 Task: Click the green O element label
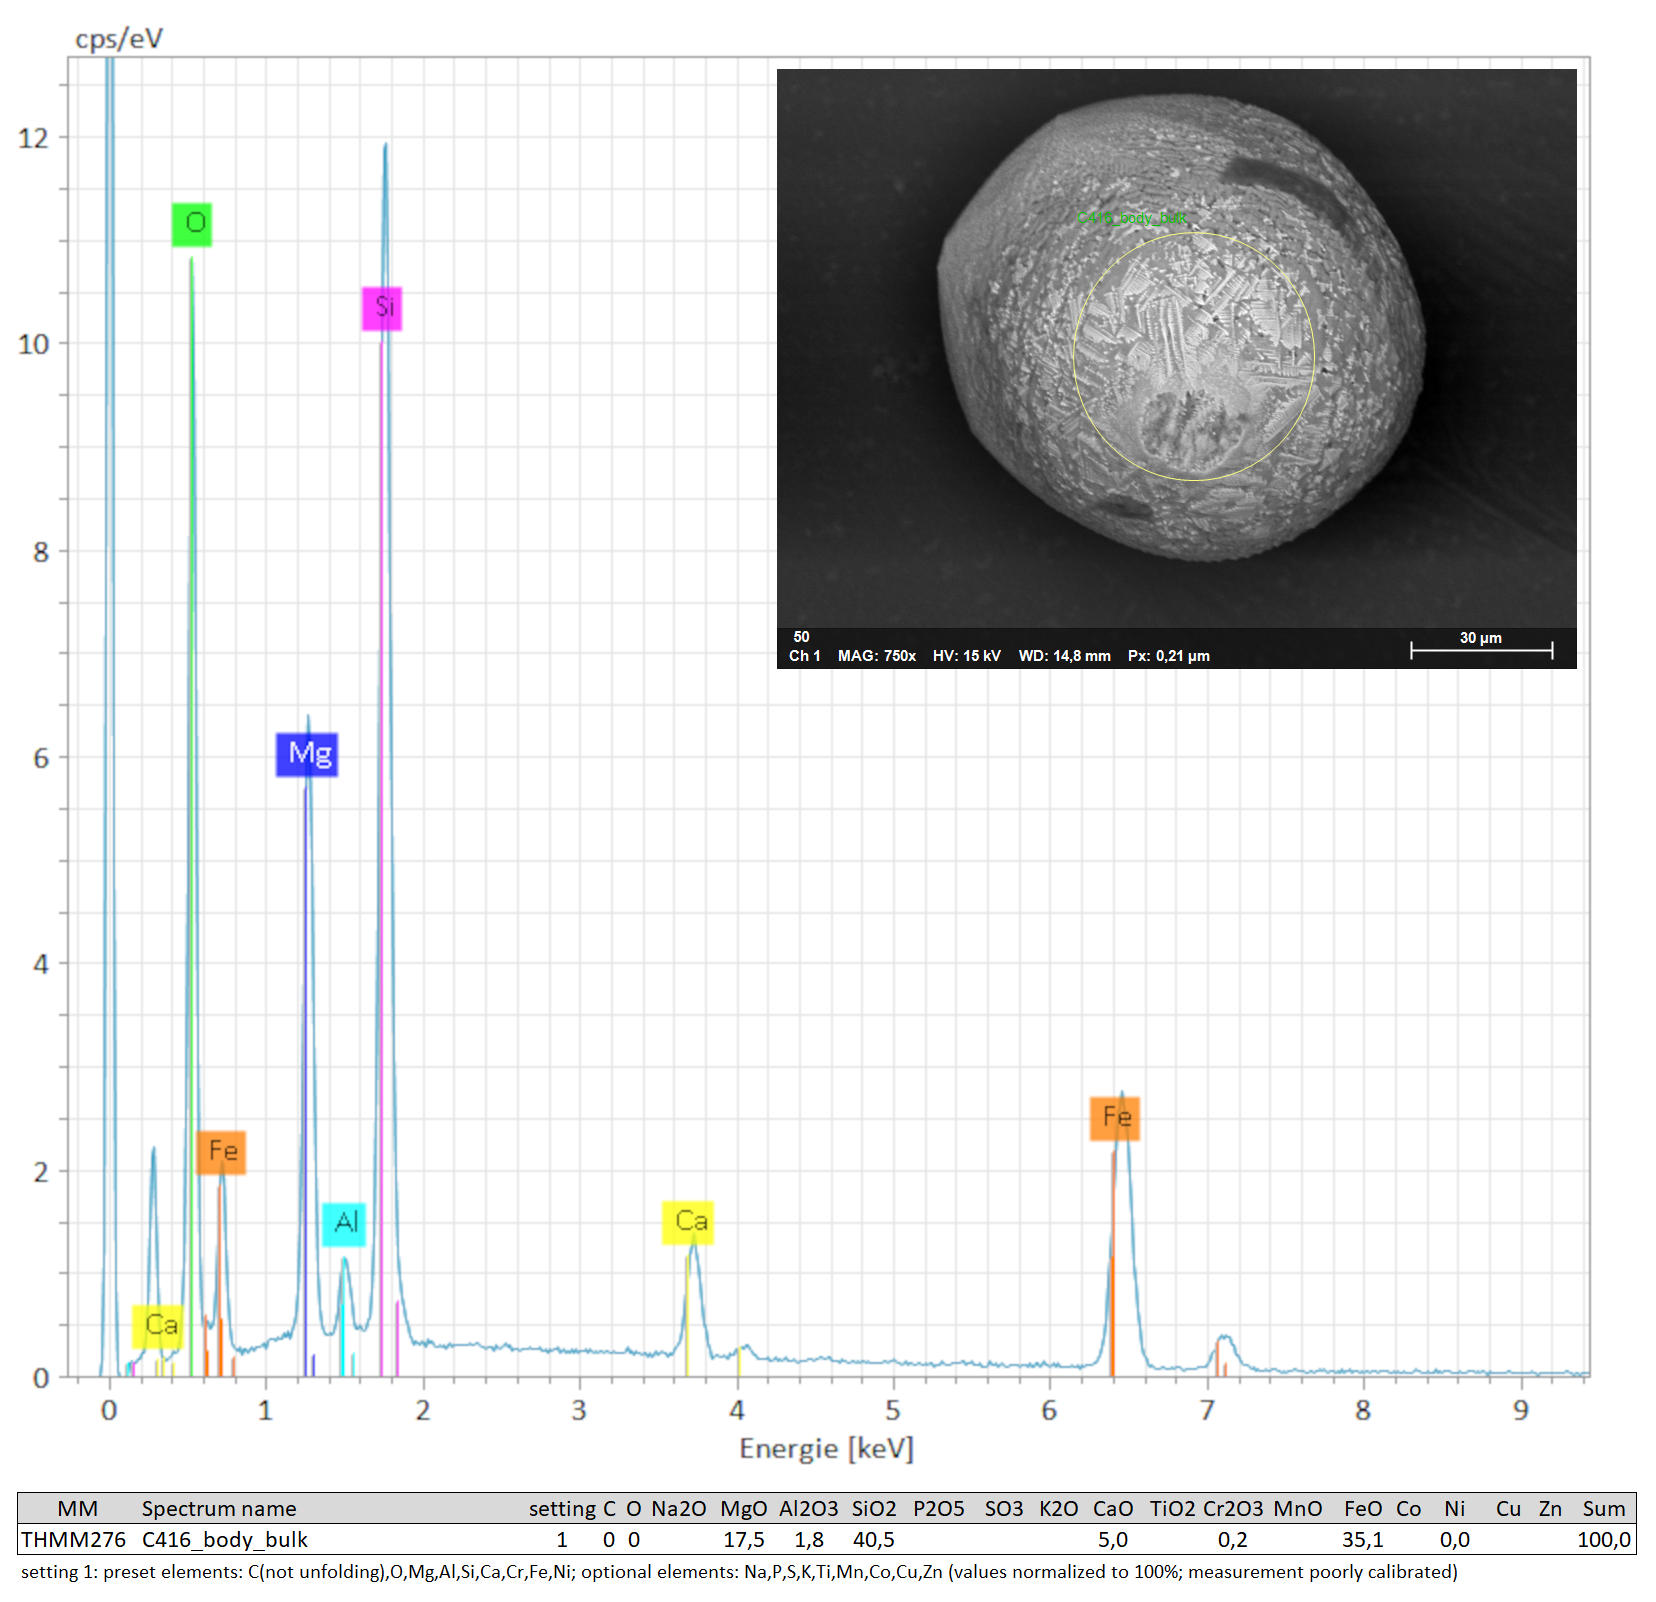pyautogui.click(x=192, y=223)
